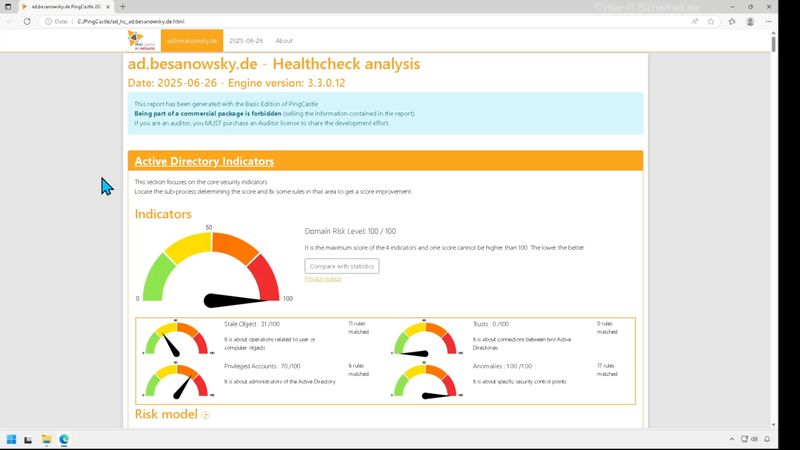Click the page title 'ad.besanowsky.de - Healthcheck analysis'
Image resolution: width=800 pixels, height=450 pixels.
click(273, 64)
